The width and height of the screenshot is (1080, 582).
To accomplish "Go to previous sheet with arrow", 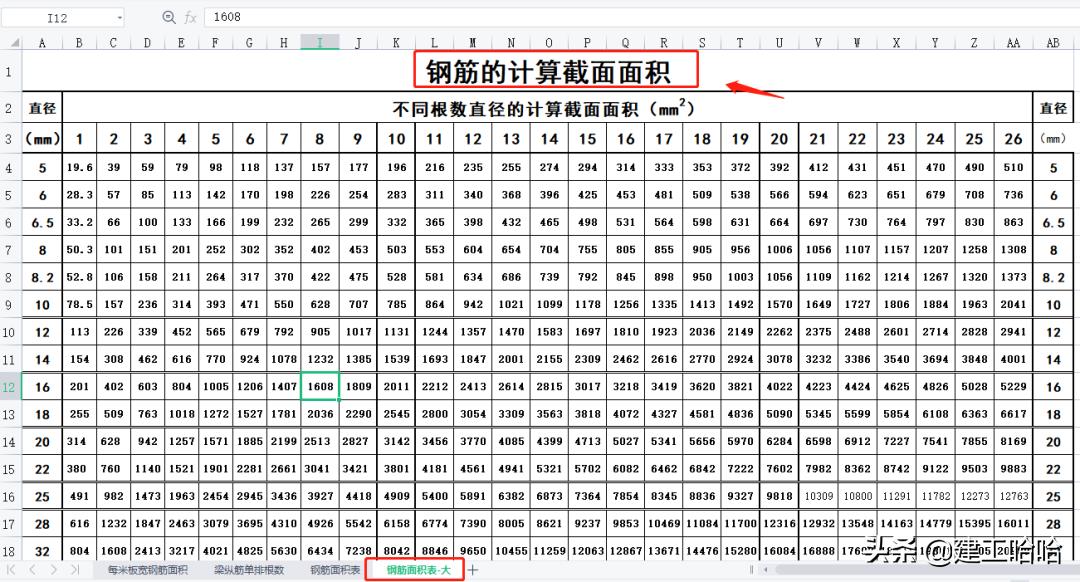I will click(x=34, y=569).
